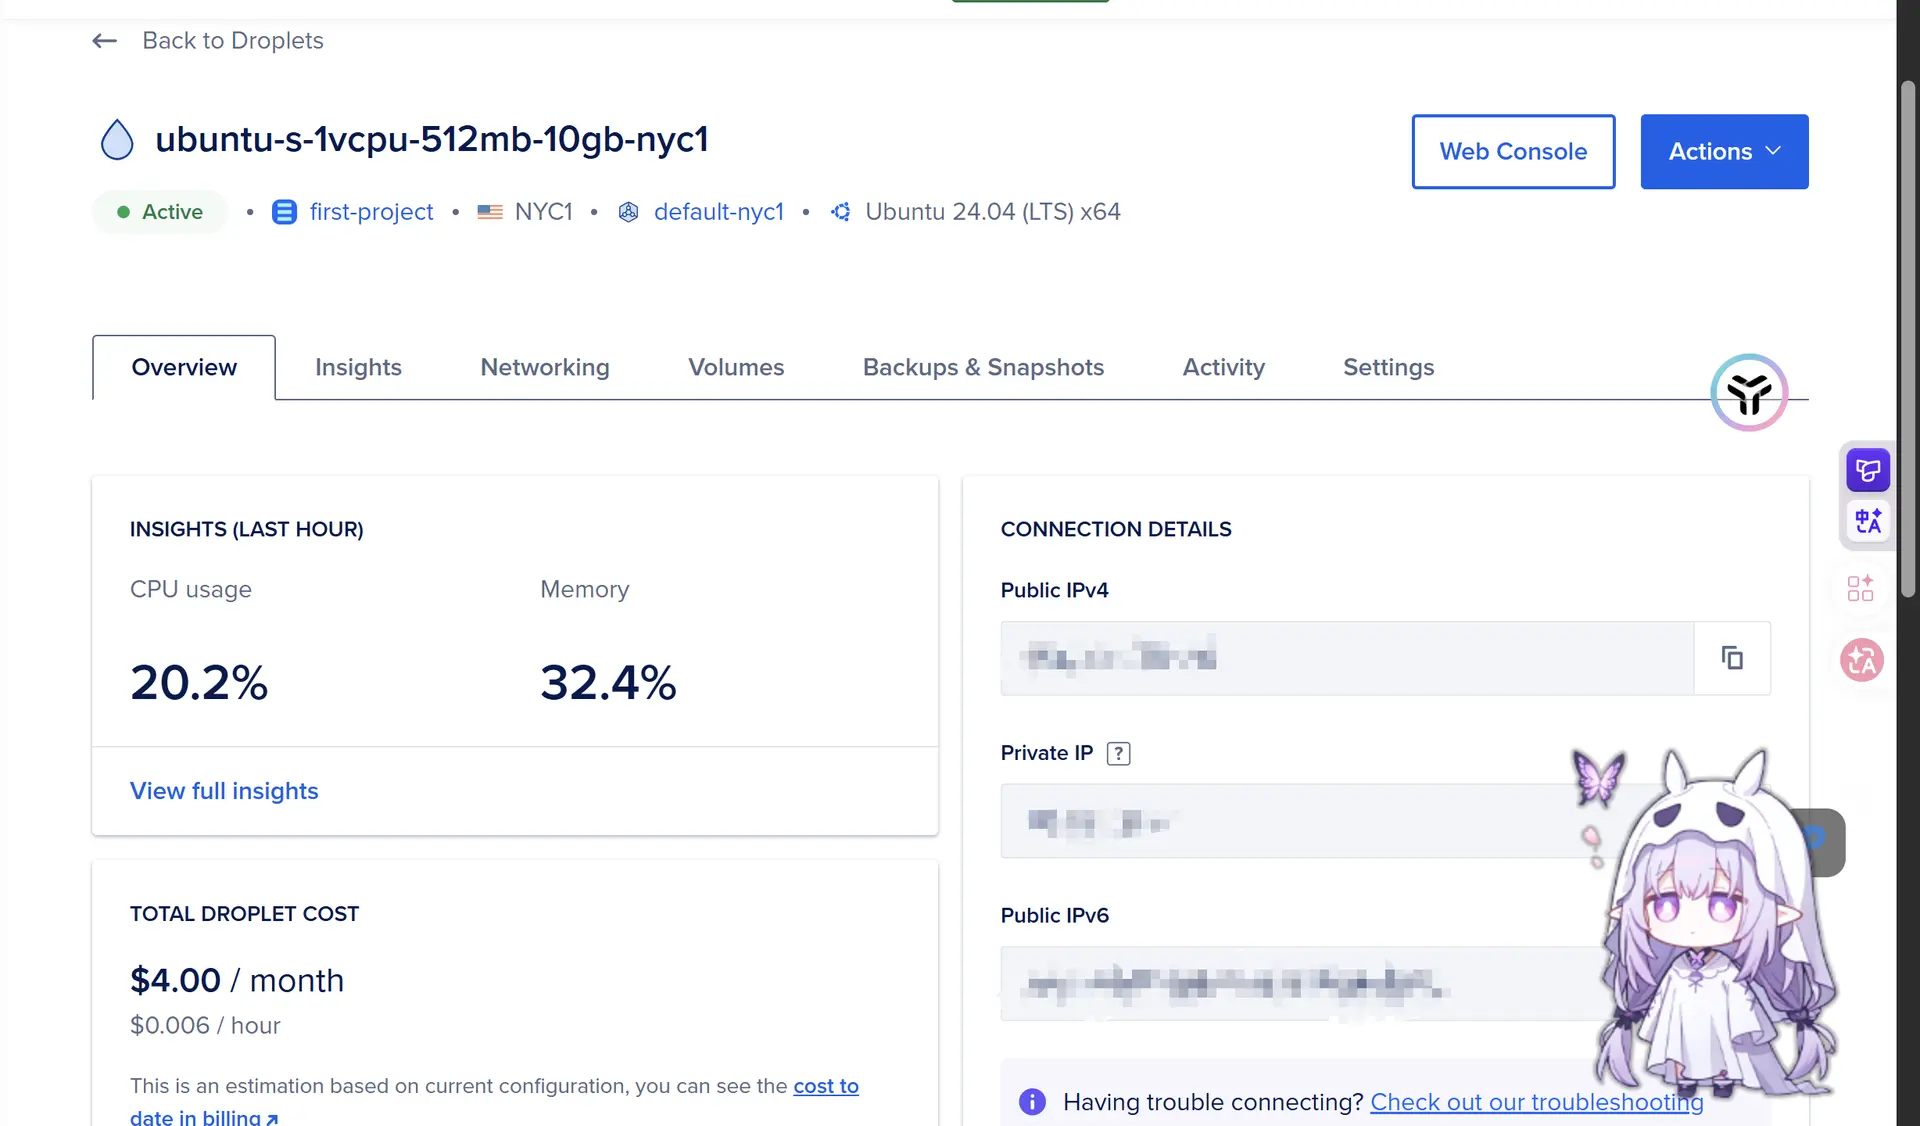Image resolution: width=1920 pixels, height=1126 pixels.
Task: Click the Active status badge
Action: point(160,212)
